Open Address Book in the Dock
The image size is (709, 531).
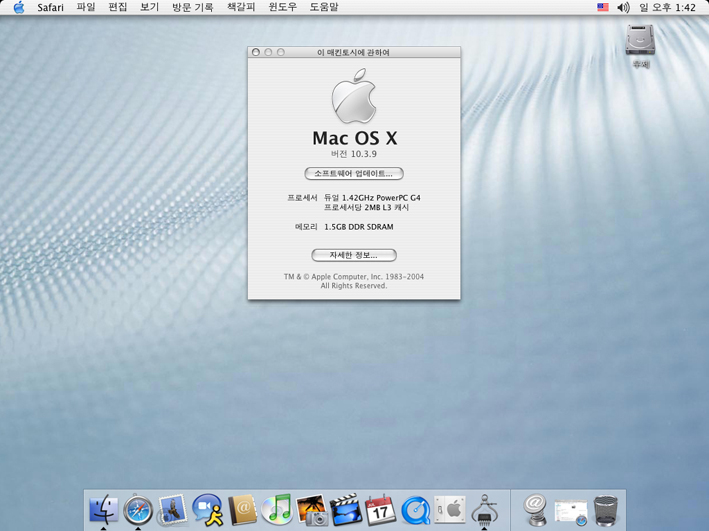coord(242,510)
